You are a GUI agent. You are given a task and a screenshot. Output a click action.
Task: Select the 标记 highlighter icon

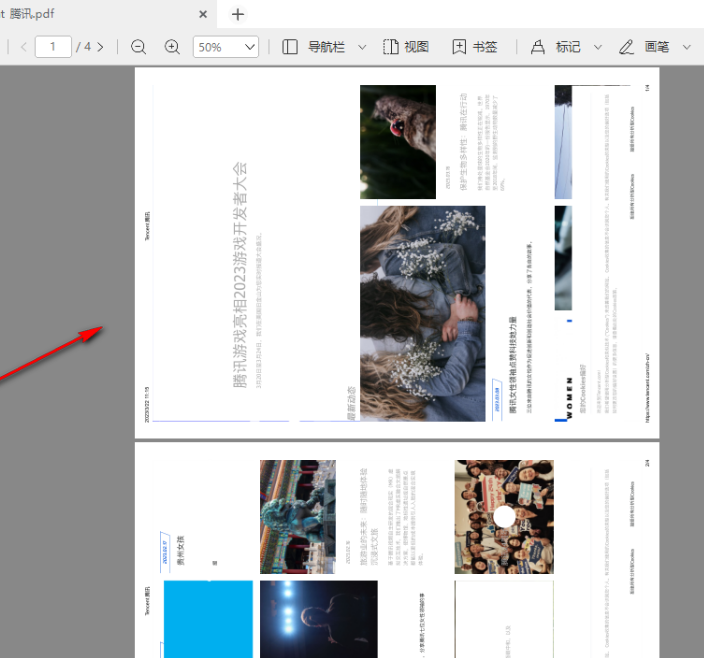pos(538,47)
